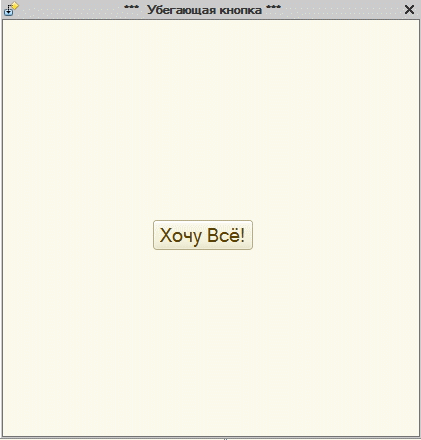This screenshot has width=421, height=440.
Task: Click the asterisks left of window title
Action: (131, 7)
